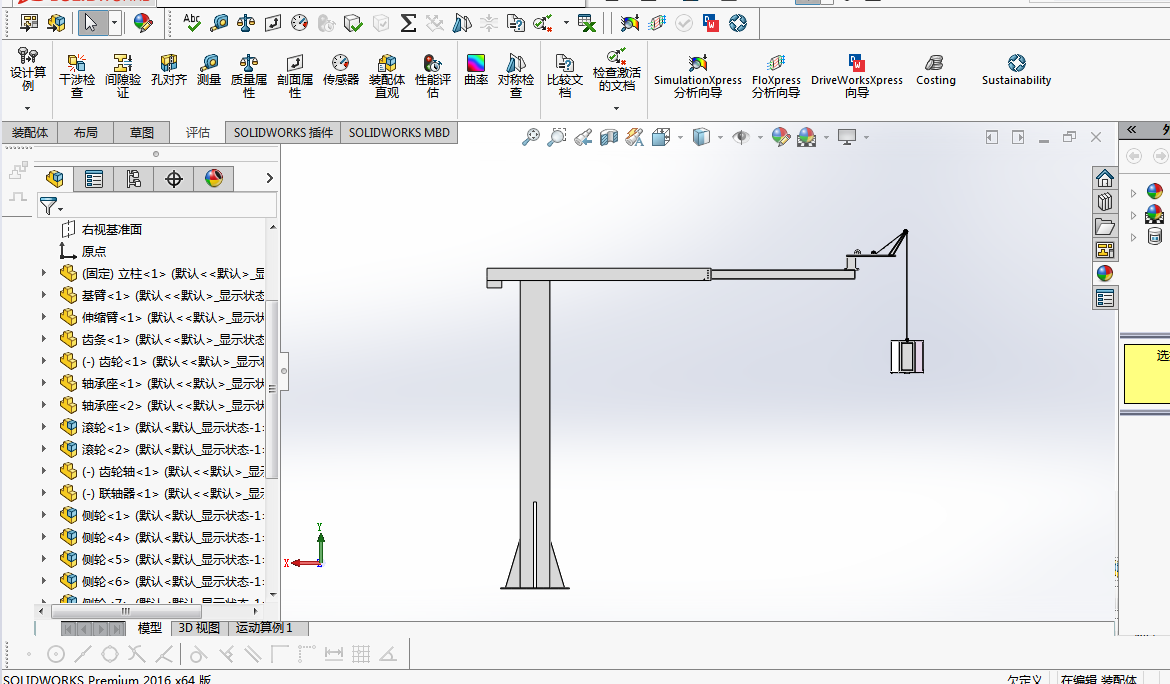Open FeatureManager design tree tab
1170x684 pixels.
click(x=54, y=178)
